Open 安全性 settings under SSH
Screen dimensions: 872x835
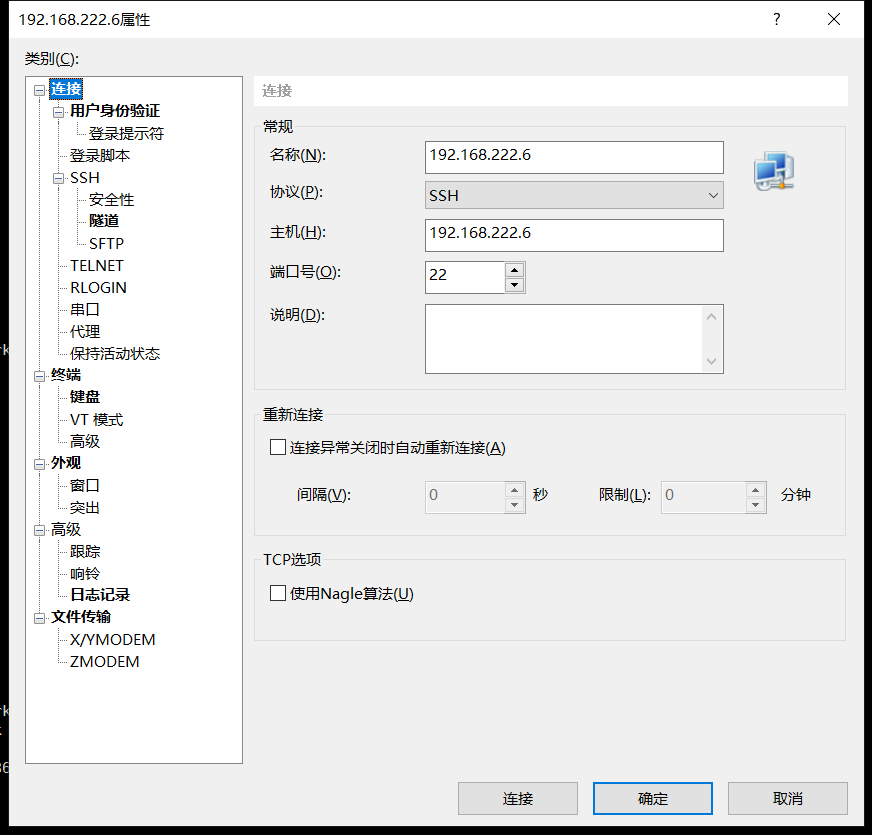(x=111, y=200)
